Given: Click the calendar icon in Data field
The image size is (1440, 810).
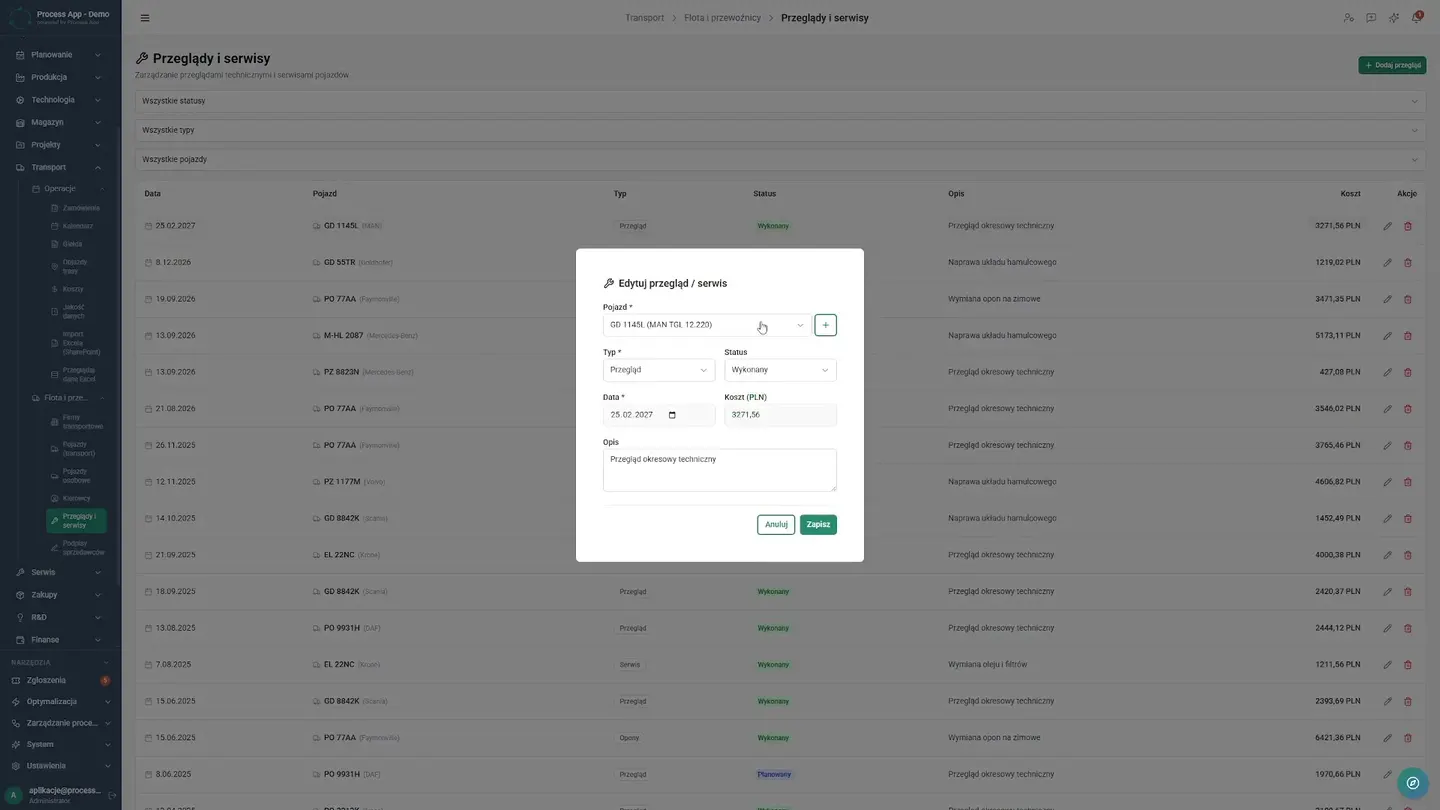Looking at the screenshot, I should point(672,415).
